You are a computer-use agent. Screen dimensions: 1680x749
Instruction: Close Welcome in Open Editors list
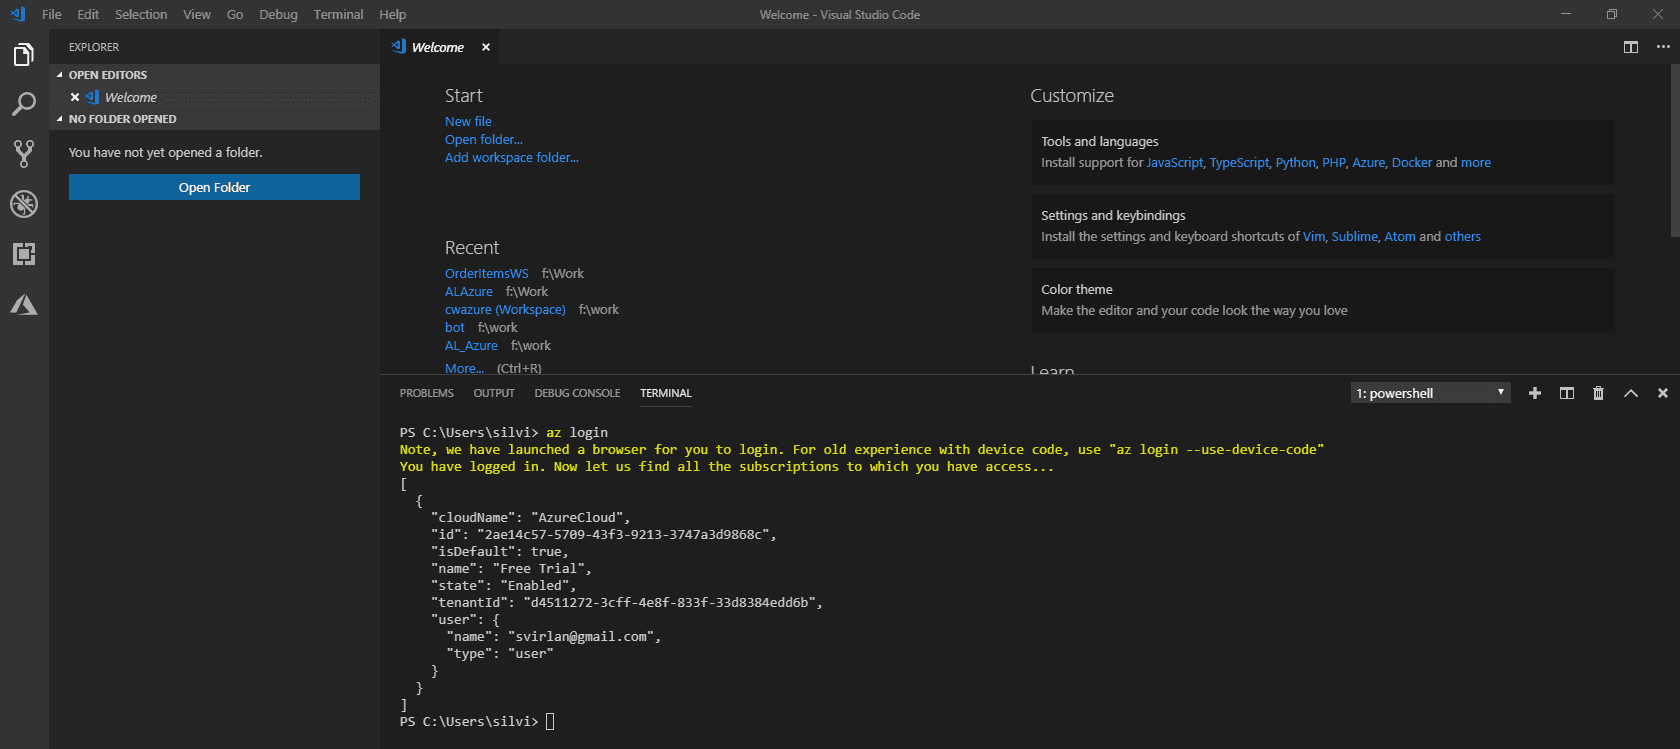[75, 97]
